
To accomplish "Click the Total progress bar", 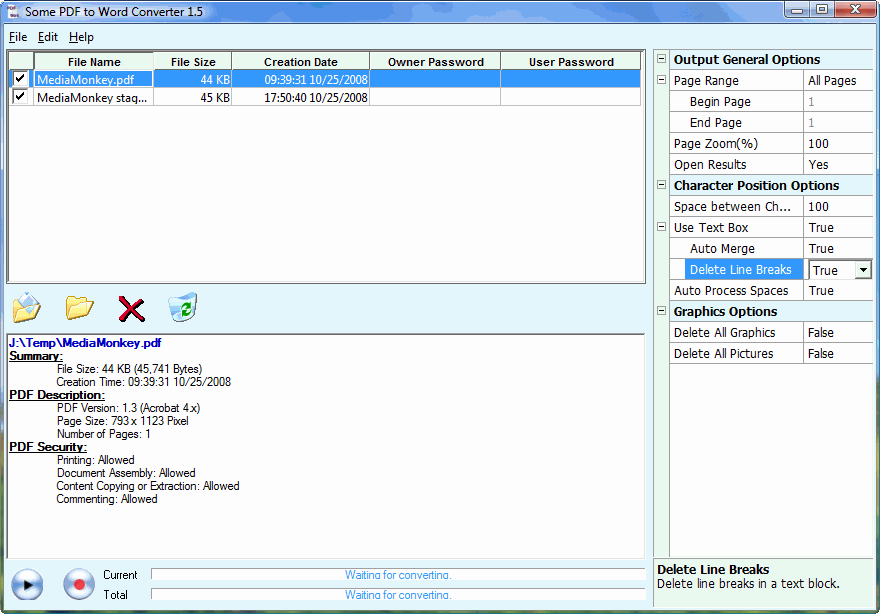I will coord(398,594).
